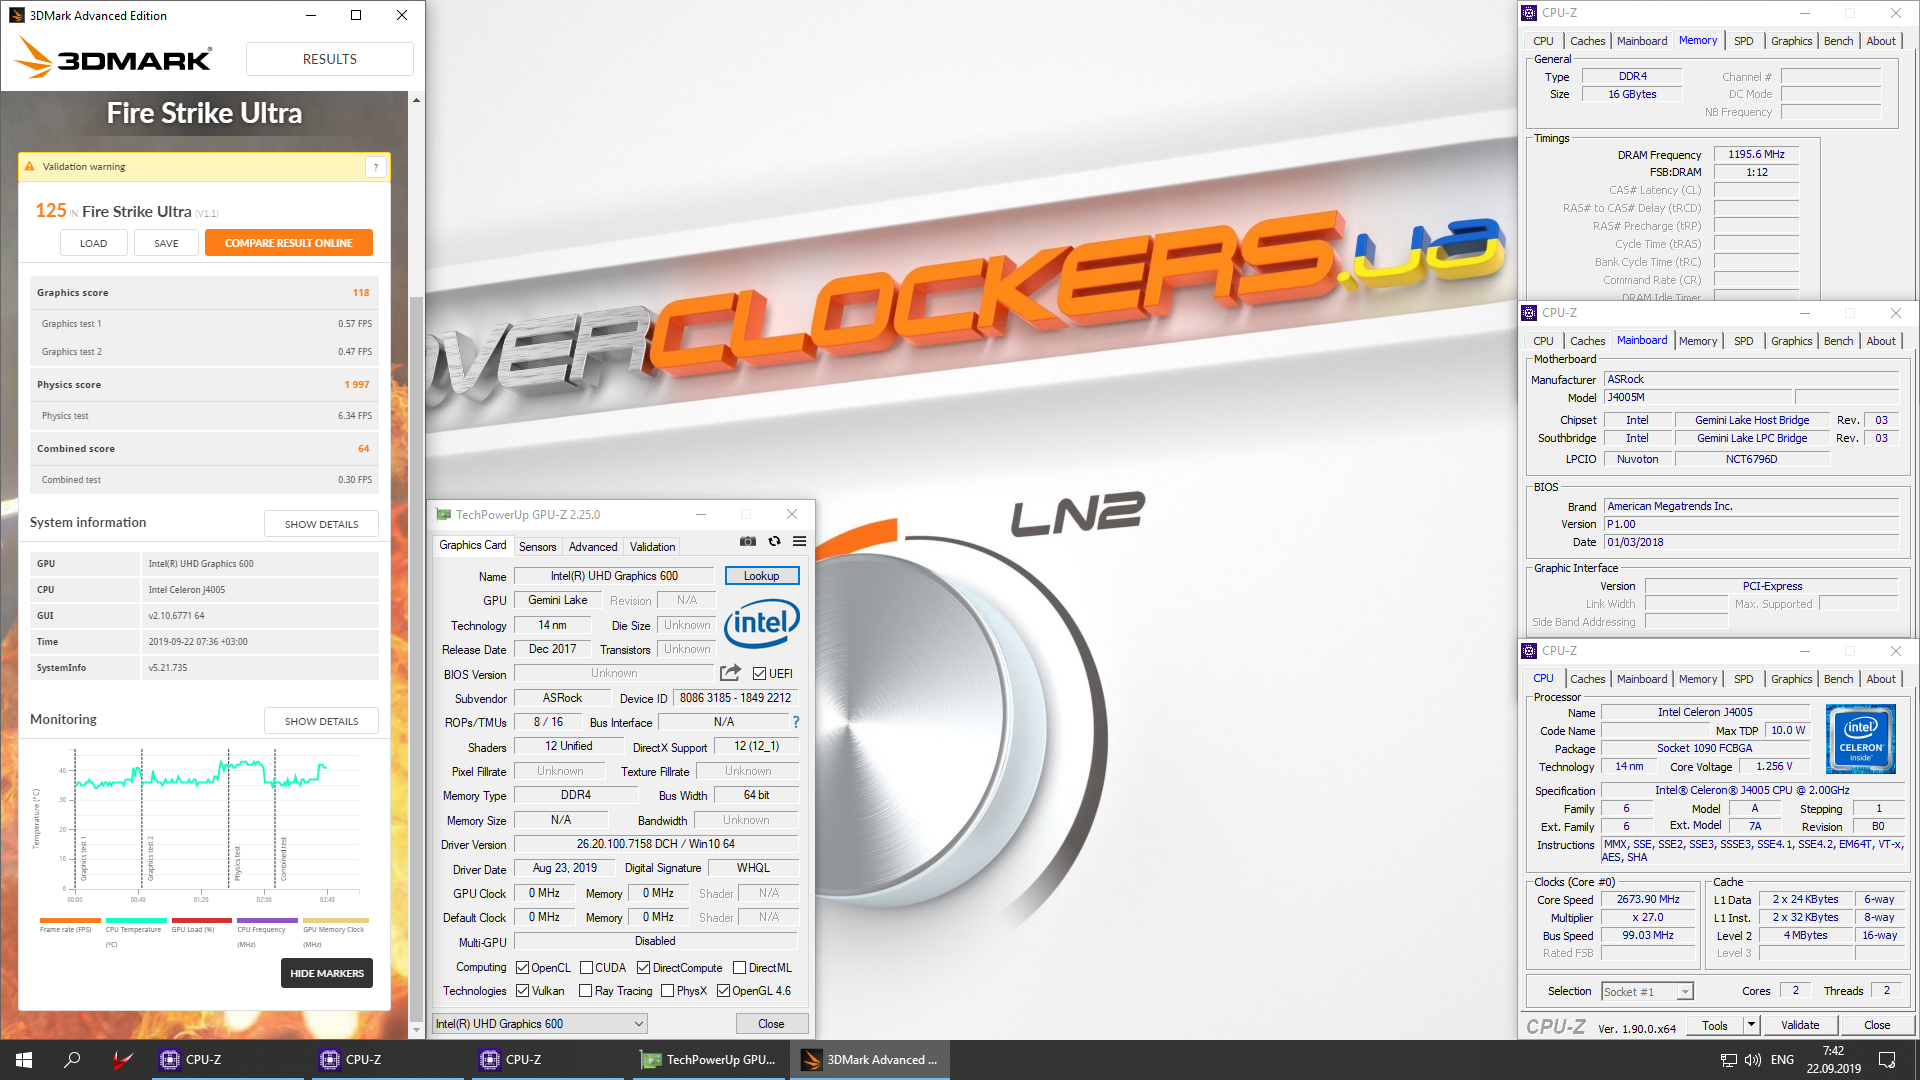The height and width of the screenshot is (1080, 1920).
Task: Toggle DirectCompute checkbox
Action: coord(643,968)
